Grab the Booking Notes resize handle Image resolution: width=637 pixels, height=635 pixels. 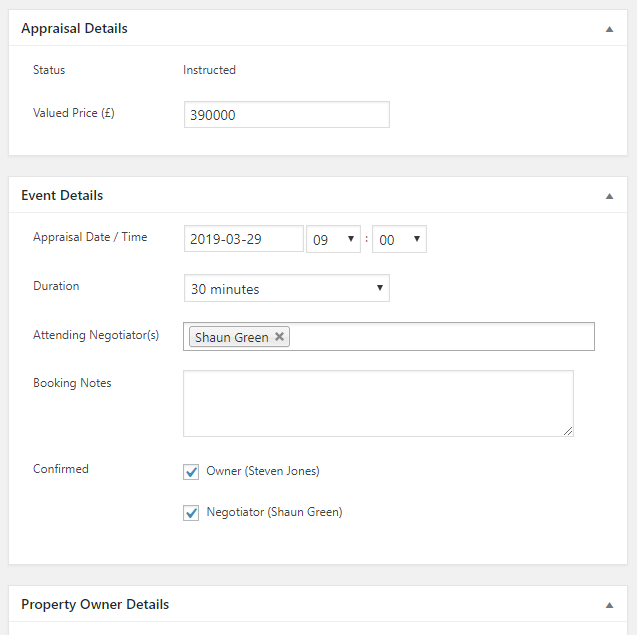tap(568, 431)
